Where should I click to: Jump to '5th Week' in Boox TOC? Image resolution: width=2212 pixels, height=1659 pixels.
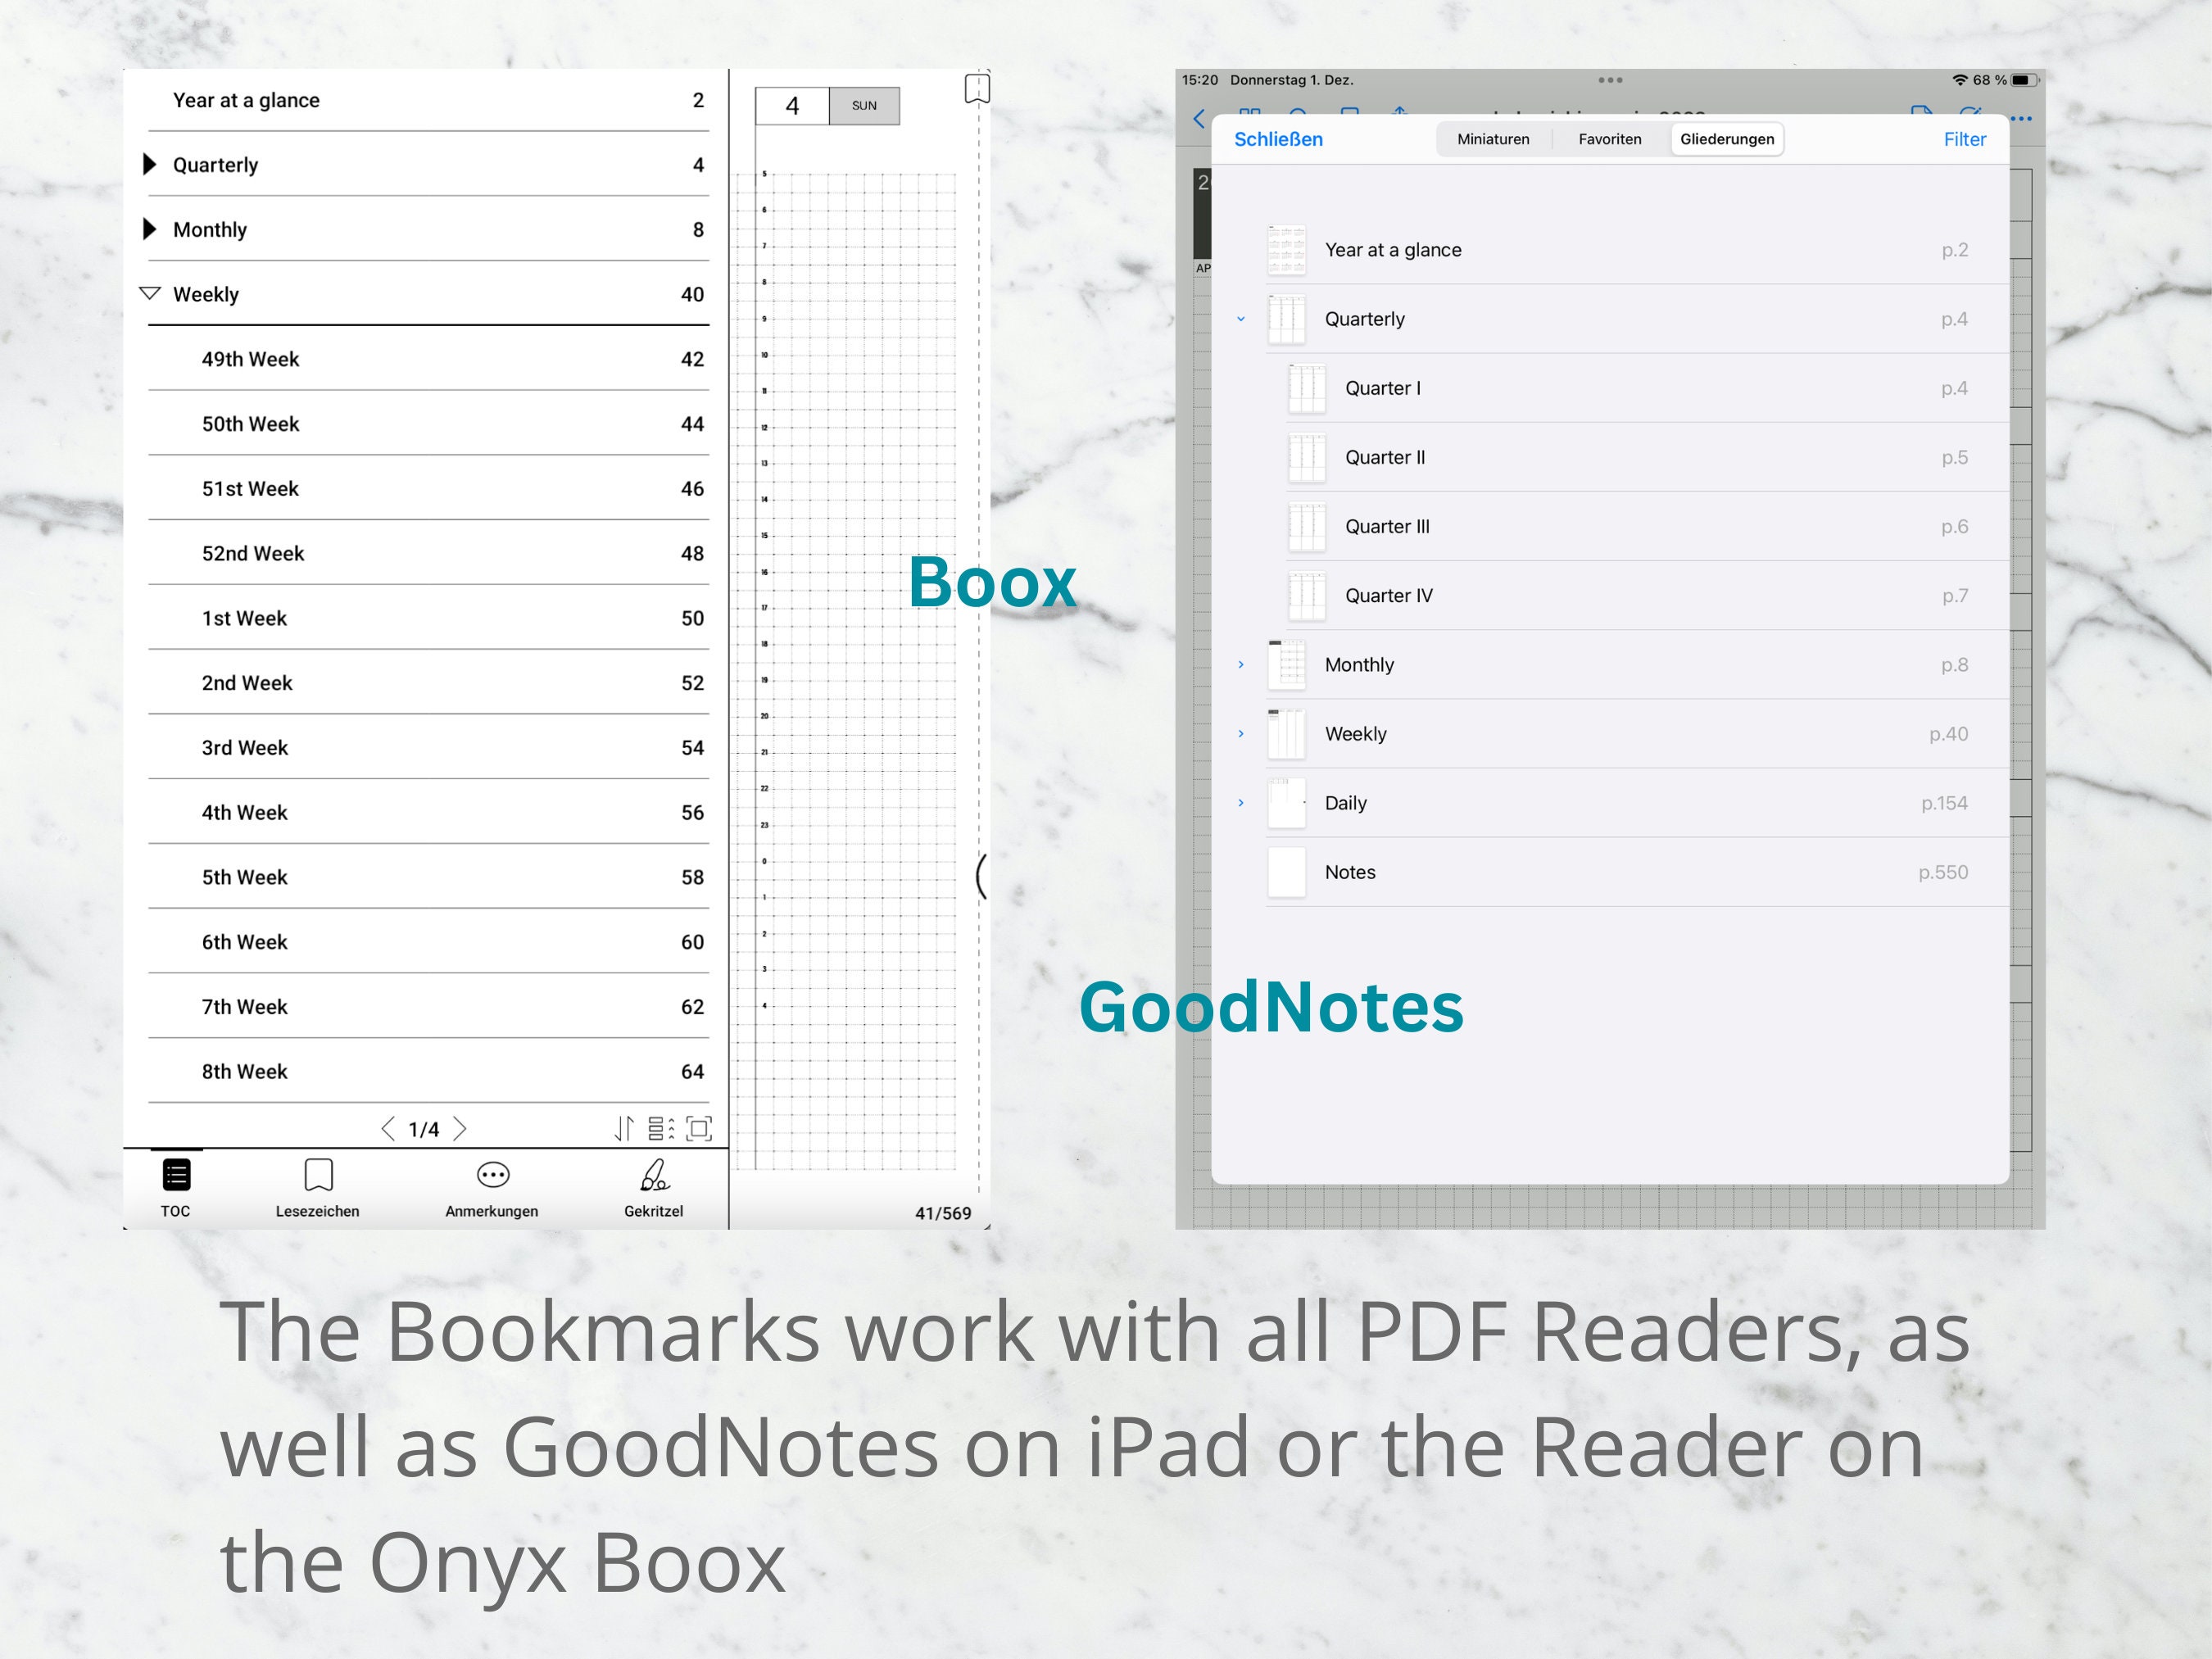click(428, 877)
